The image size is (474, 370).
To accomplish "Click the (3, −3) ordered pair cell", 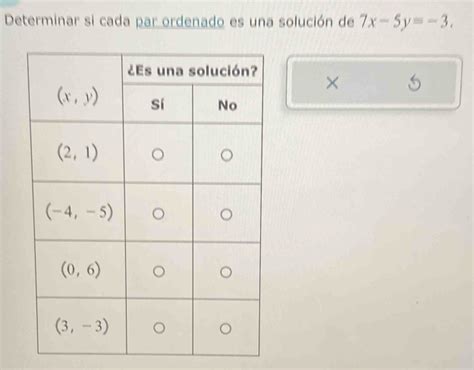I will pos(82,326).
